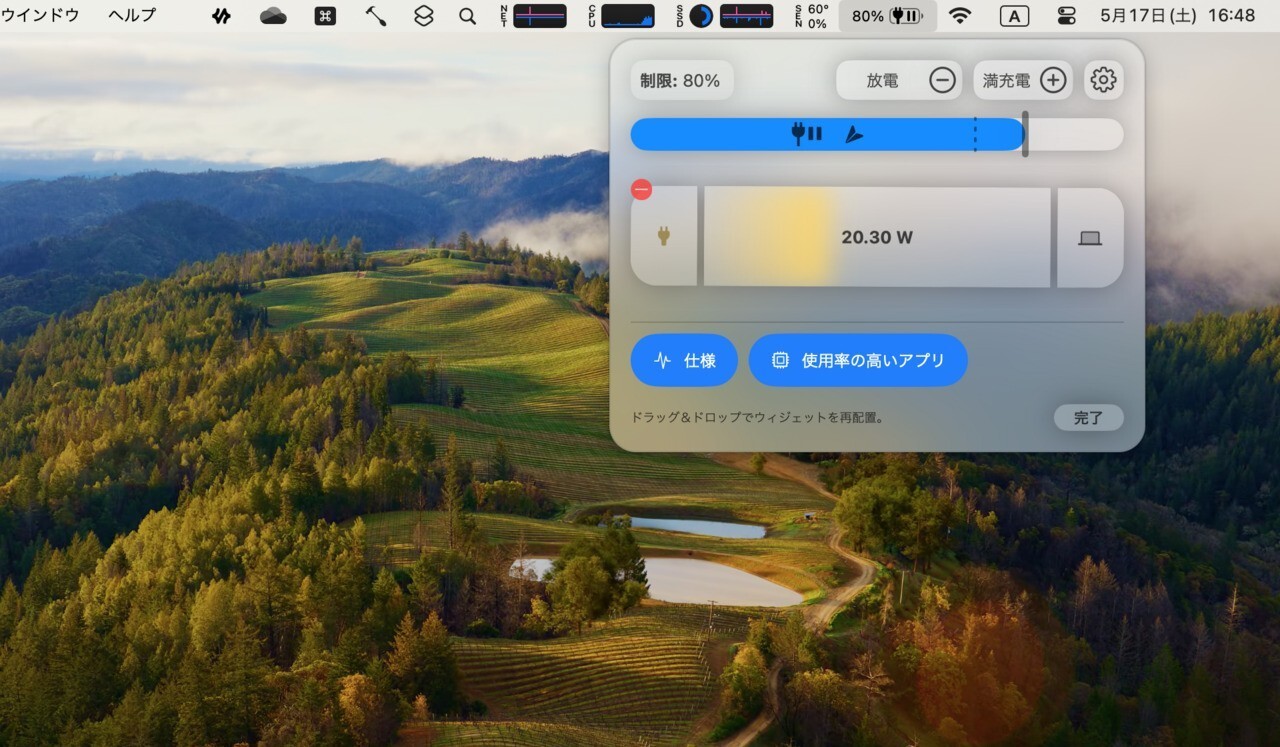
Task: Click the stacked layers menu bar icon
Action: pyautogui.click(x=424, y=16)
